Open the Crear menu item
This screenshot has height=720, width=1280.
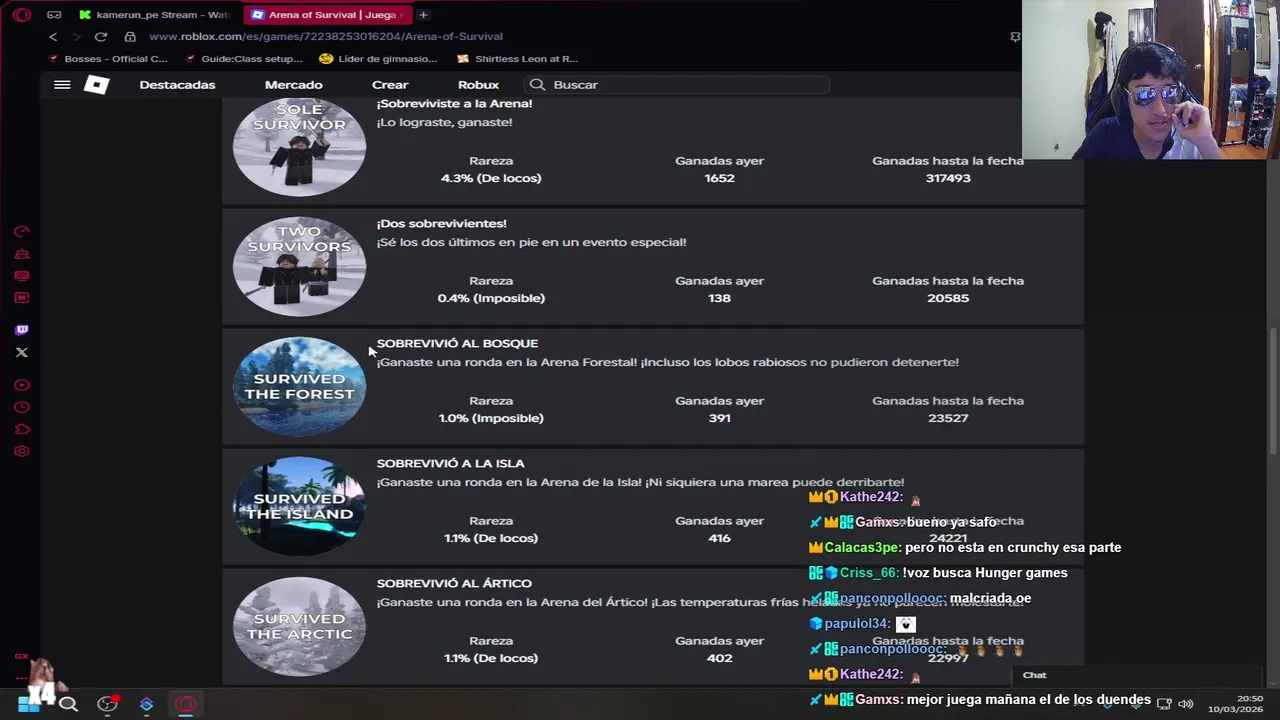(x=390, y=85)
